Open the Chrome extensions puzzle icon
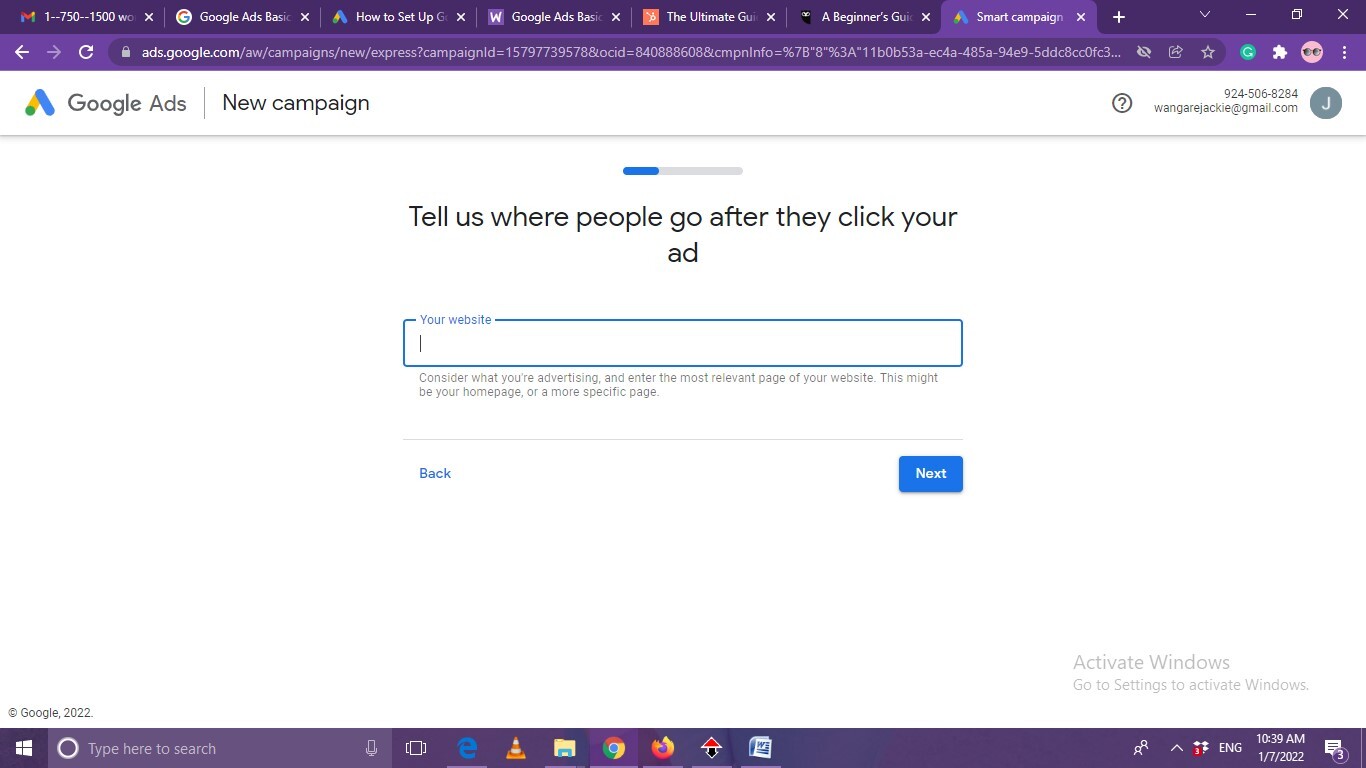Viewport: 1366px width, 768px height. 1279,52
